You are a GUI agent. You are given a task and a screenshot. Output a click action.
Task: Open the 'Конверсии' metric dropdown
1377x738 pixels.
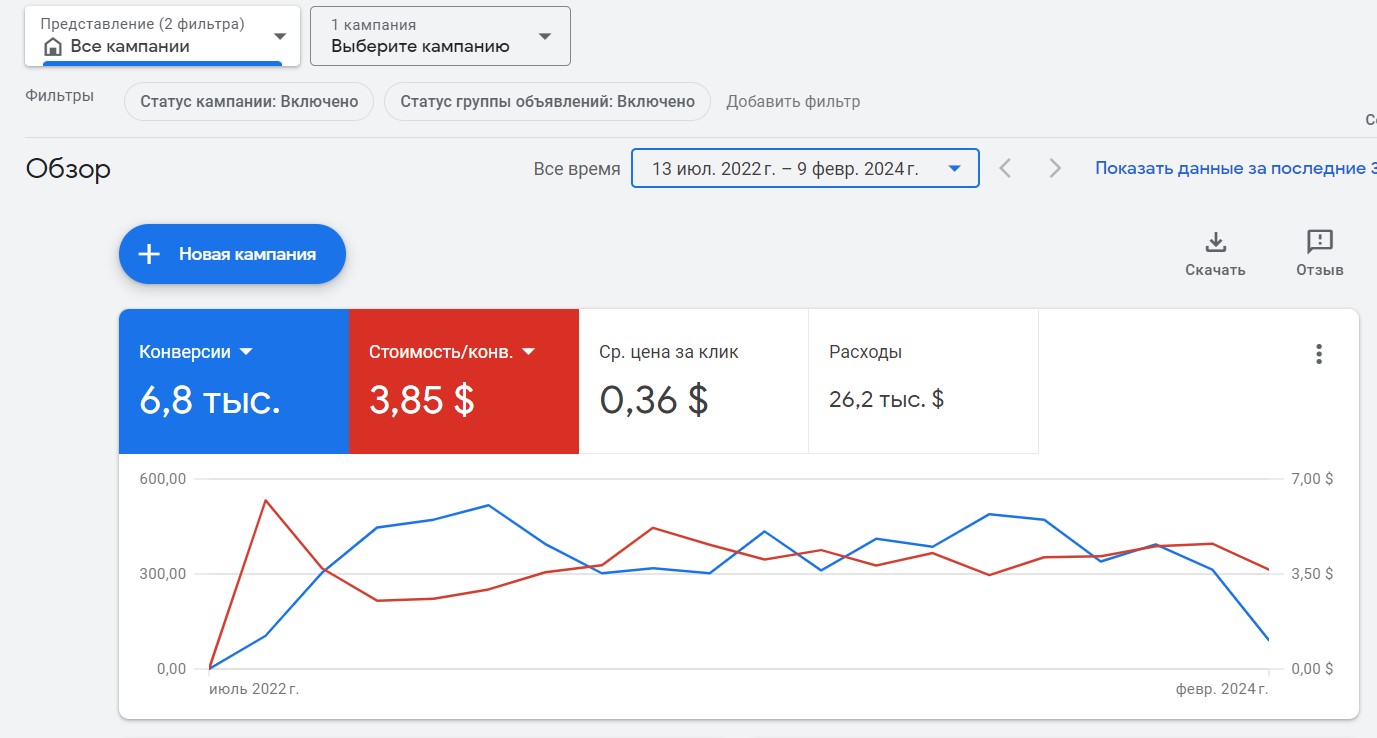(x=196, y=352)
